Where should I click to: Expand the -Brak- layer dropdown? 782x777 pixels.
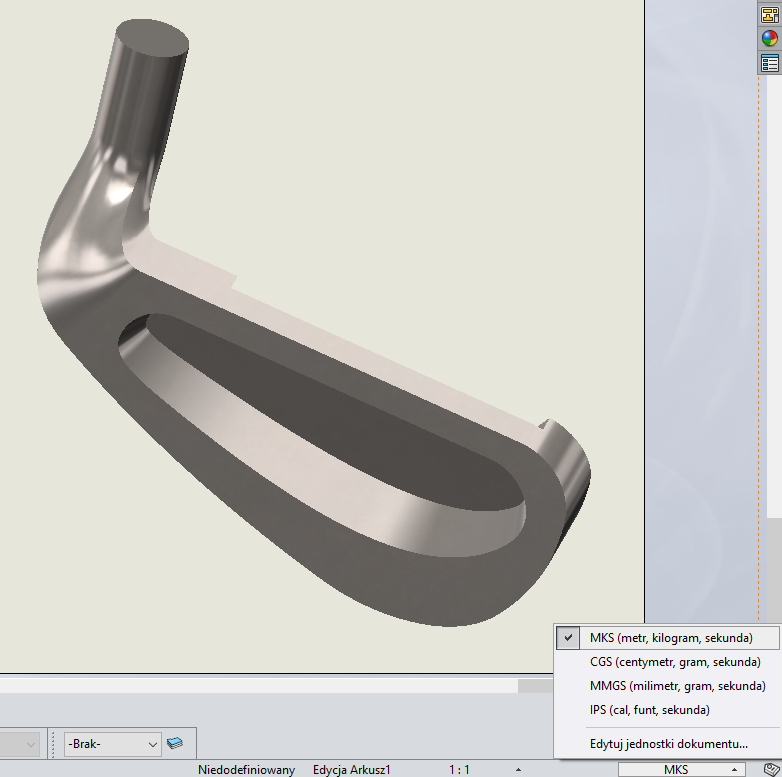152,744
